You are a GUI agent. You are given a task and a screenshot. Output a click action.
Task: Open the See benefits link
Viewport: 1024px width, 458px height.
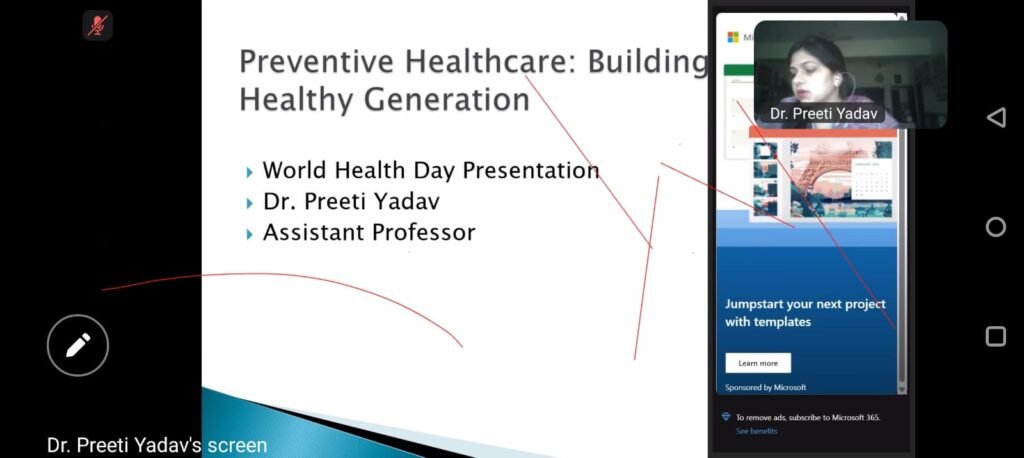756,431
